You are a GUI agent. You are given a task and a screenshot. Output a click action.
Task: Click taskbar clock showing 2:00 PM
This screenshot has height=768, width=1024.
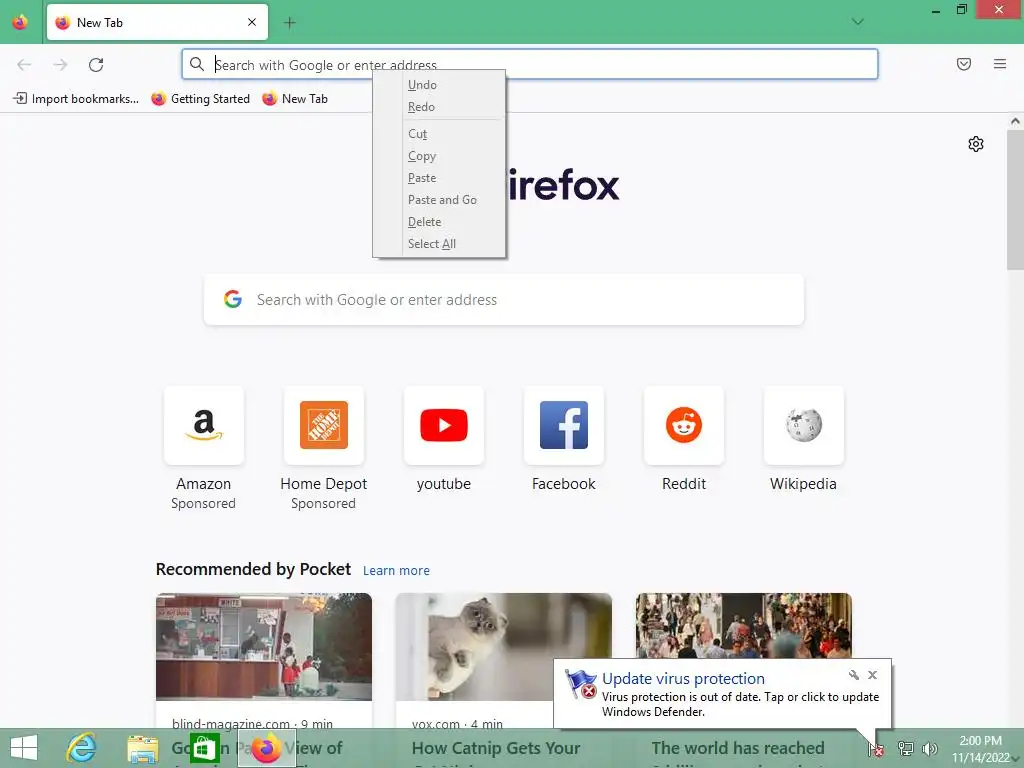tap(980, 749)
